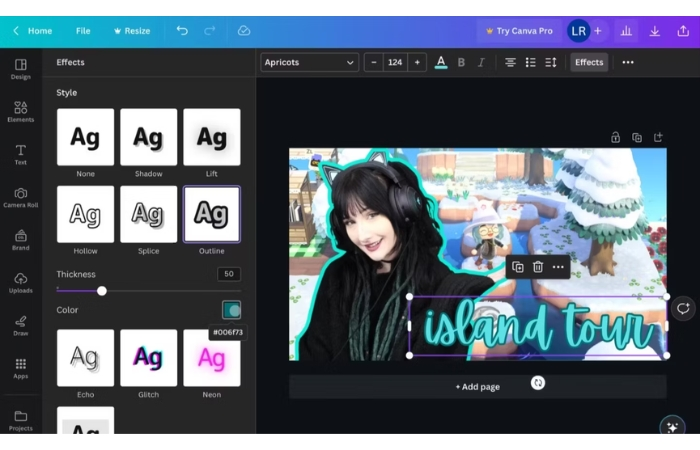Click the Redo arrow
Viewport: 700px width, 450px height.
(209, 31)
